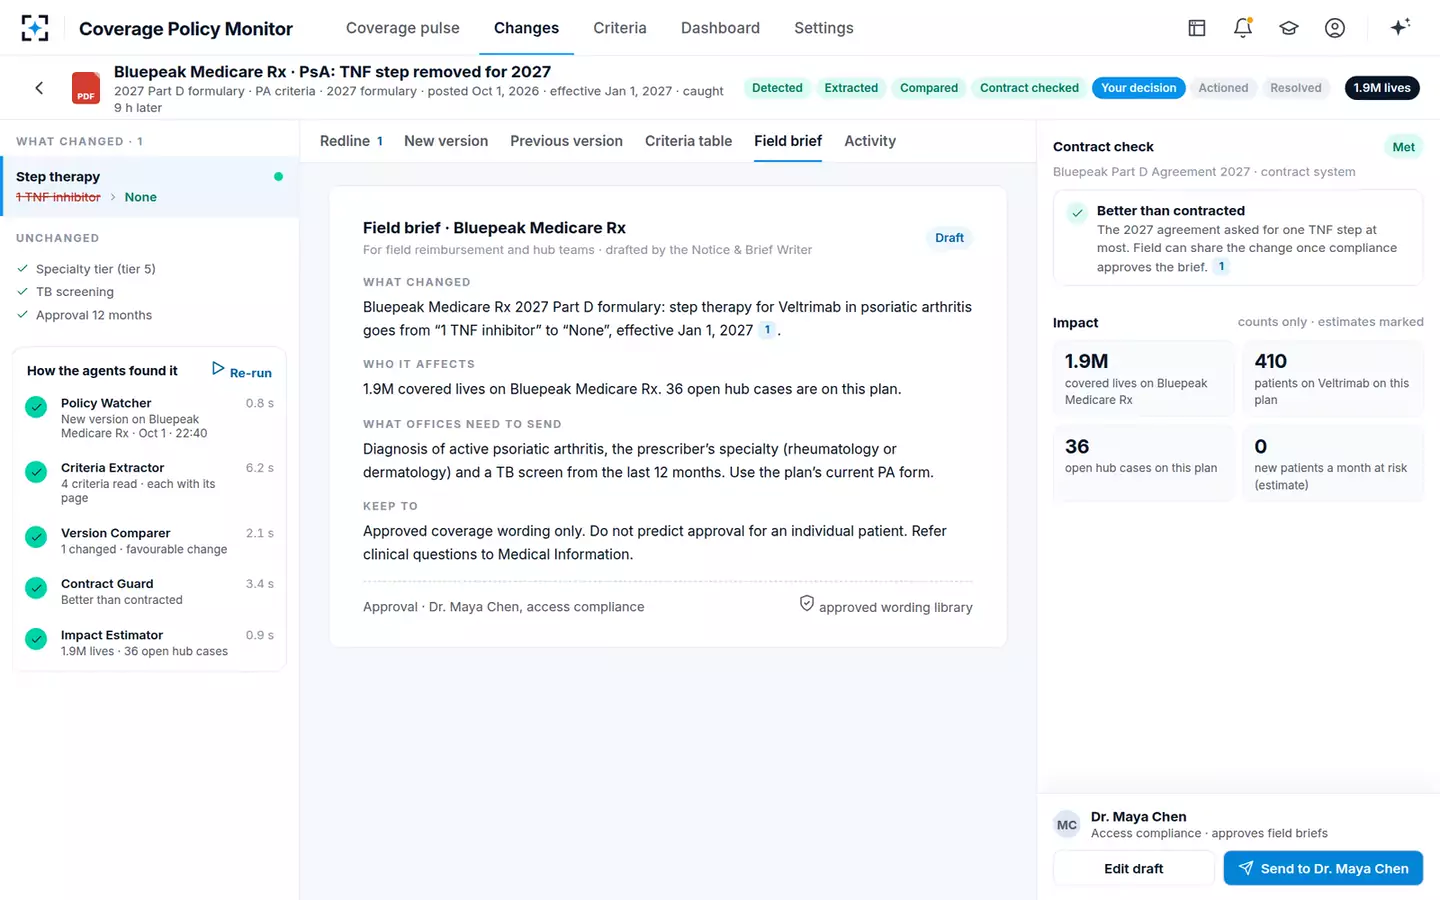Go back using the left chevron arrow
The width and height of the screenshot is (1440, 900).
click(39, 88)
